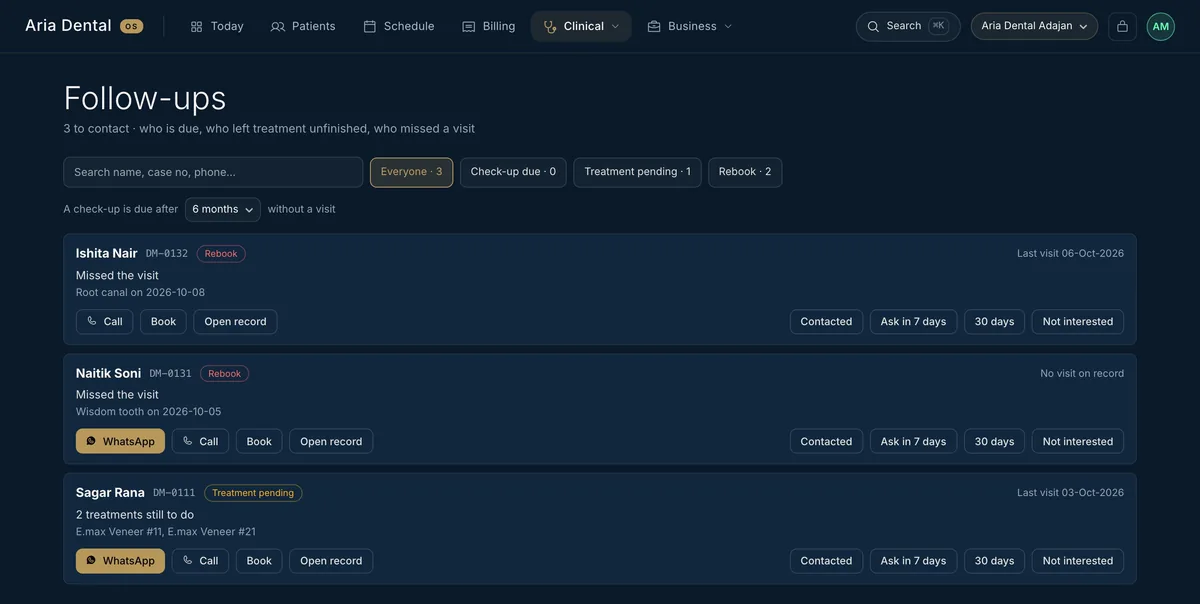Switch clinic via Aria Dental Adajan dropdown

[x=1034, y=26]
